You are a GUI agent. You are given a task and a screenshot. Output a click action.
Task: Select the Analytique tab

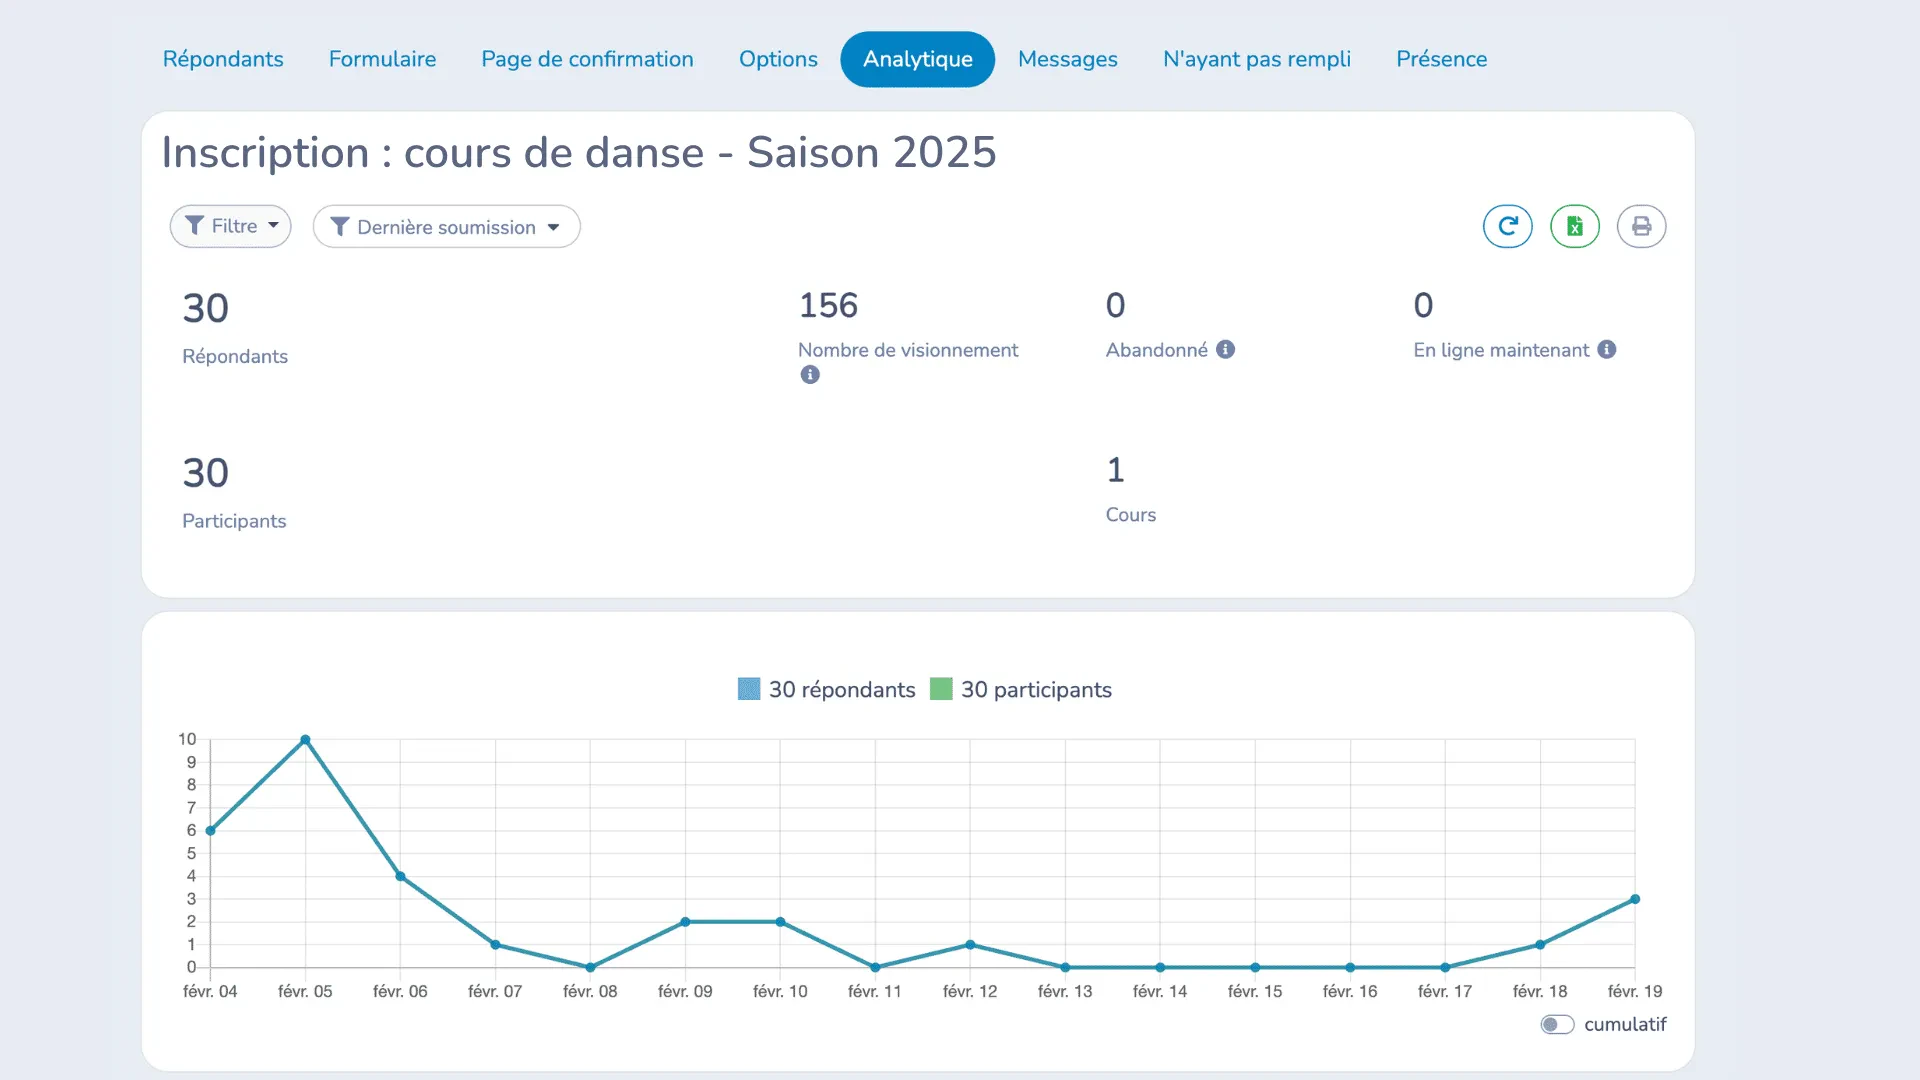tap(918, 59)
